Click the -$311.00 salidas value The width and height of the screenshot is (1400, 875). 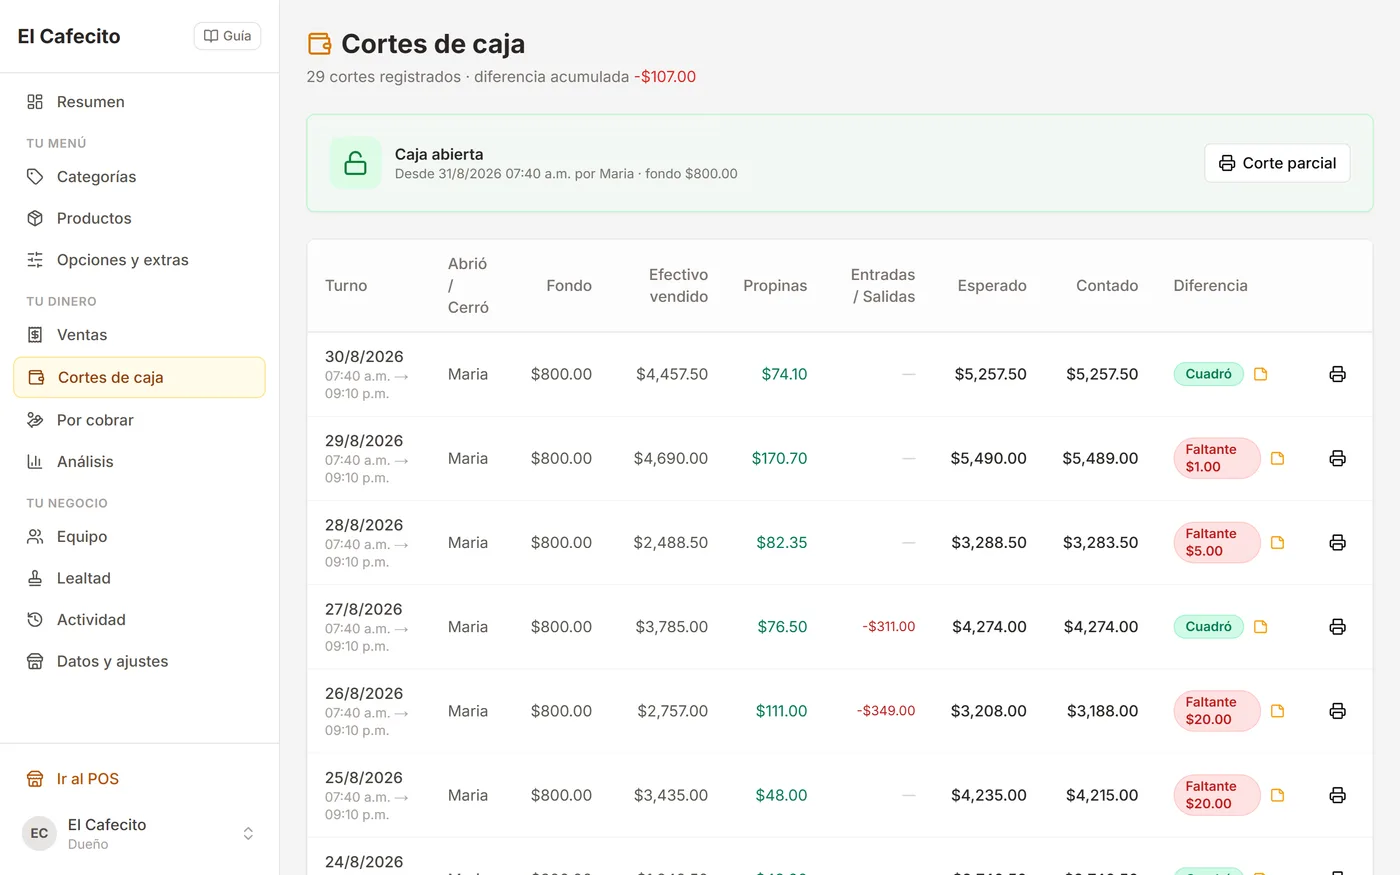coord(889,627)
